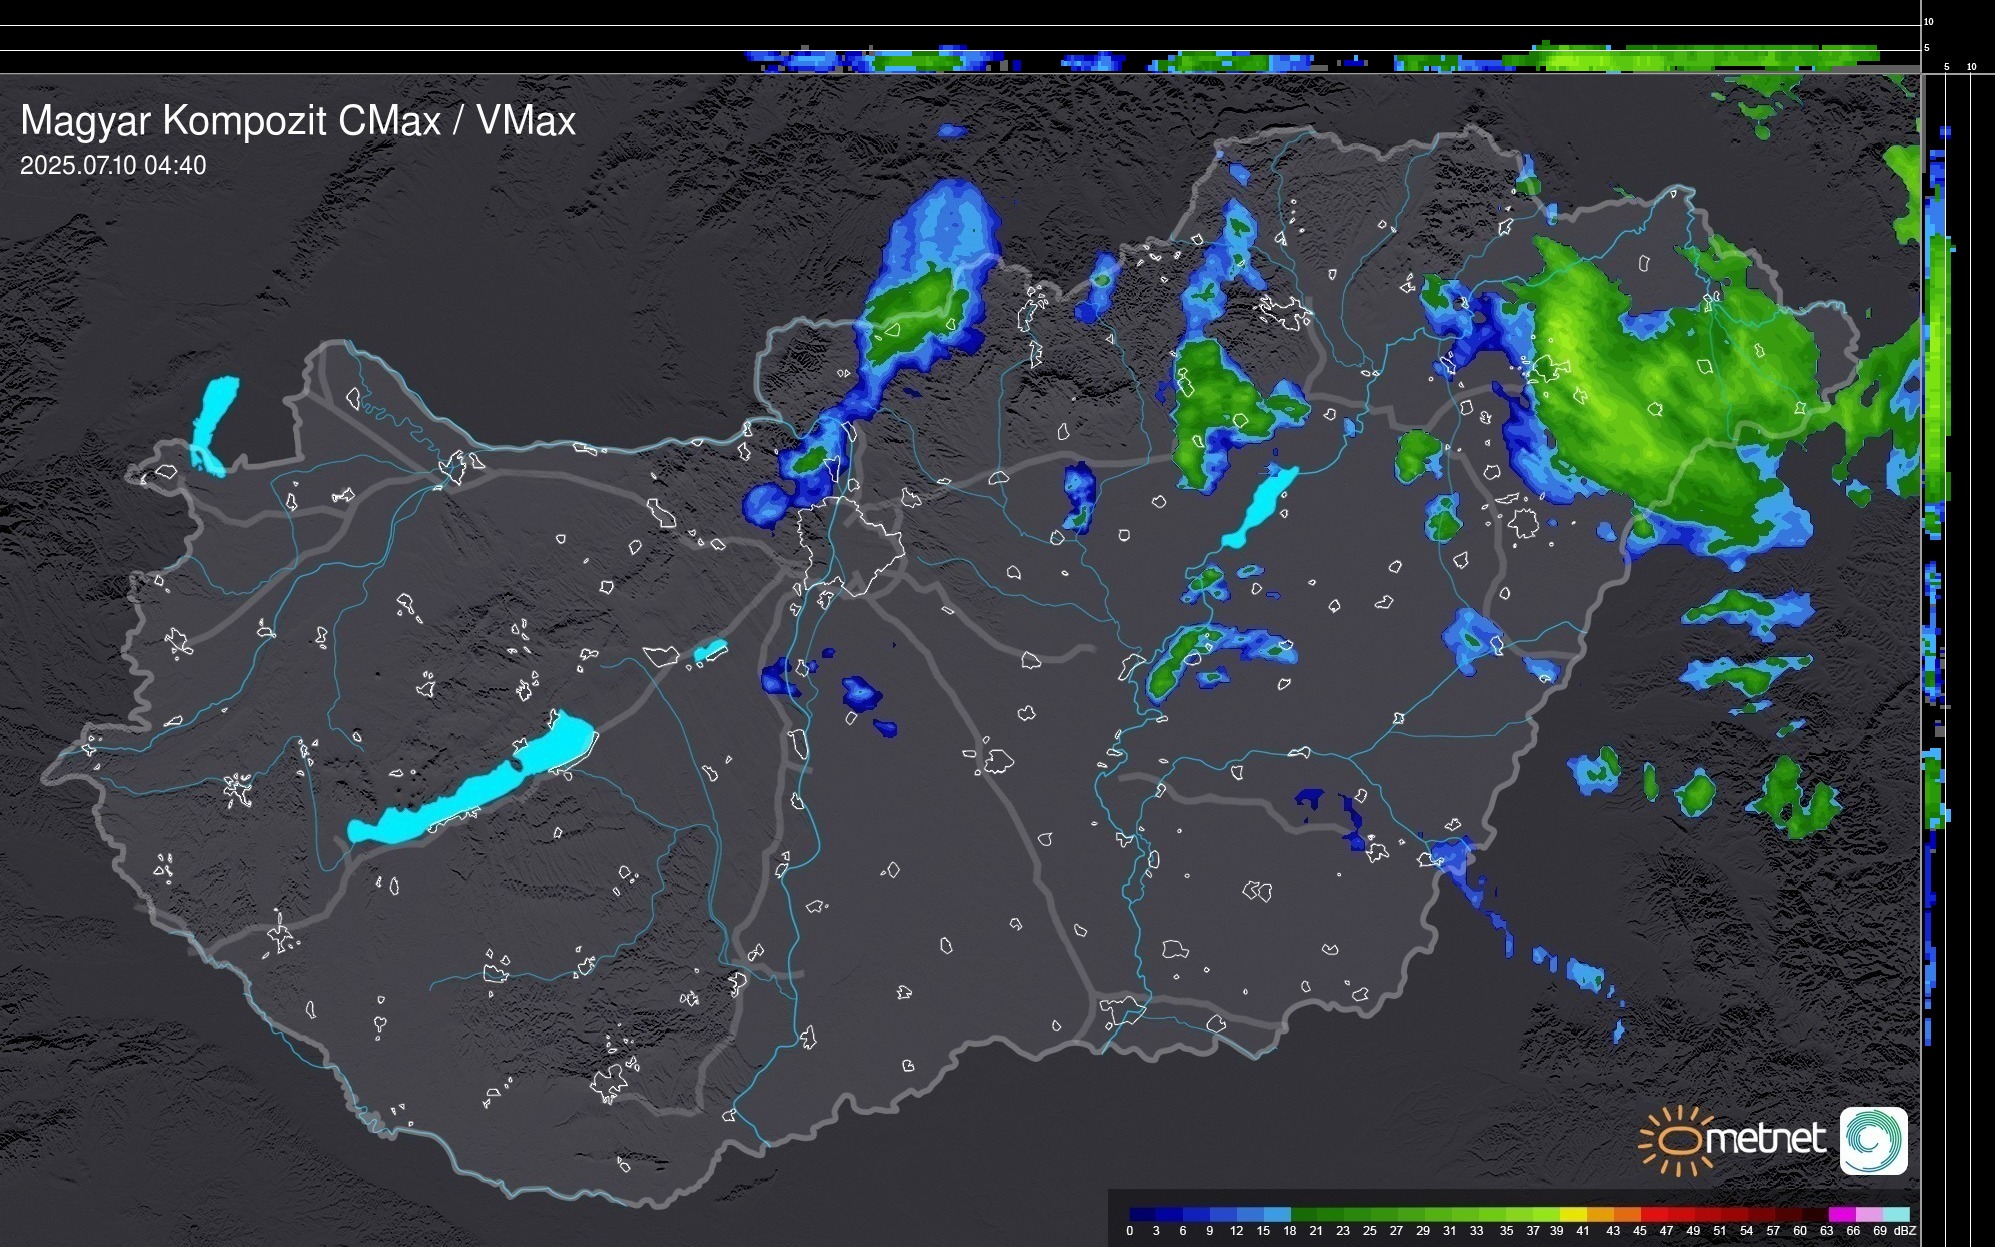Click the yellow 39 dBZ legend swatch

click(1571, 1214)
